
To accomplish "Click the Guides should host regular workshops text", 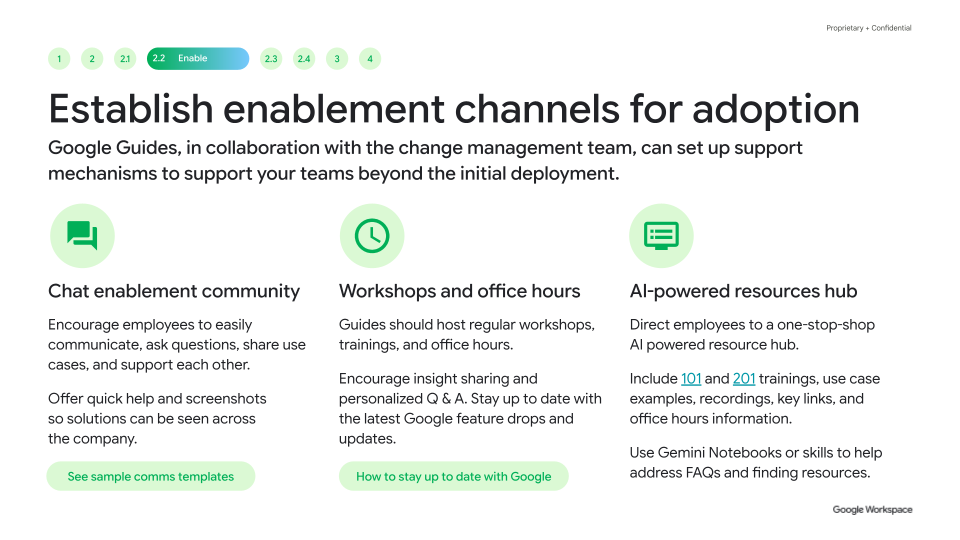I will [467, 335].
